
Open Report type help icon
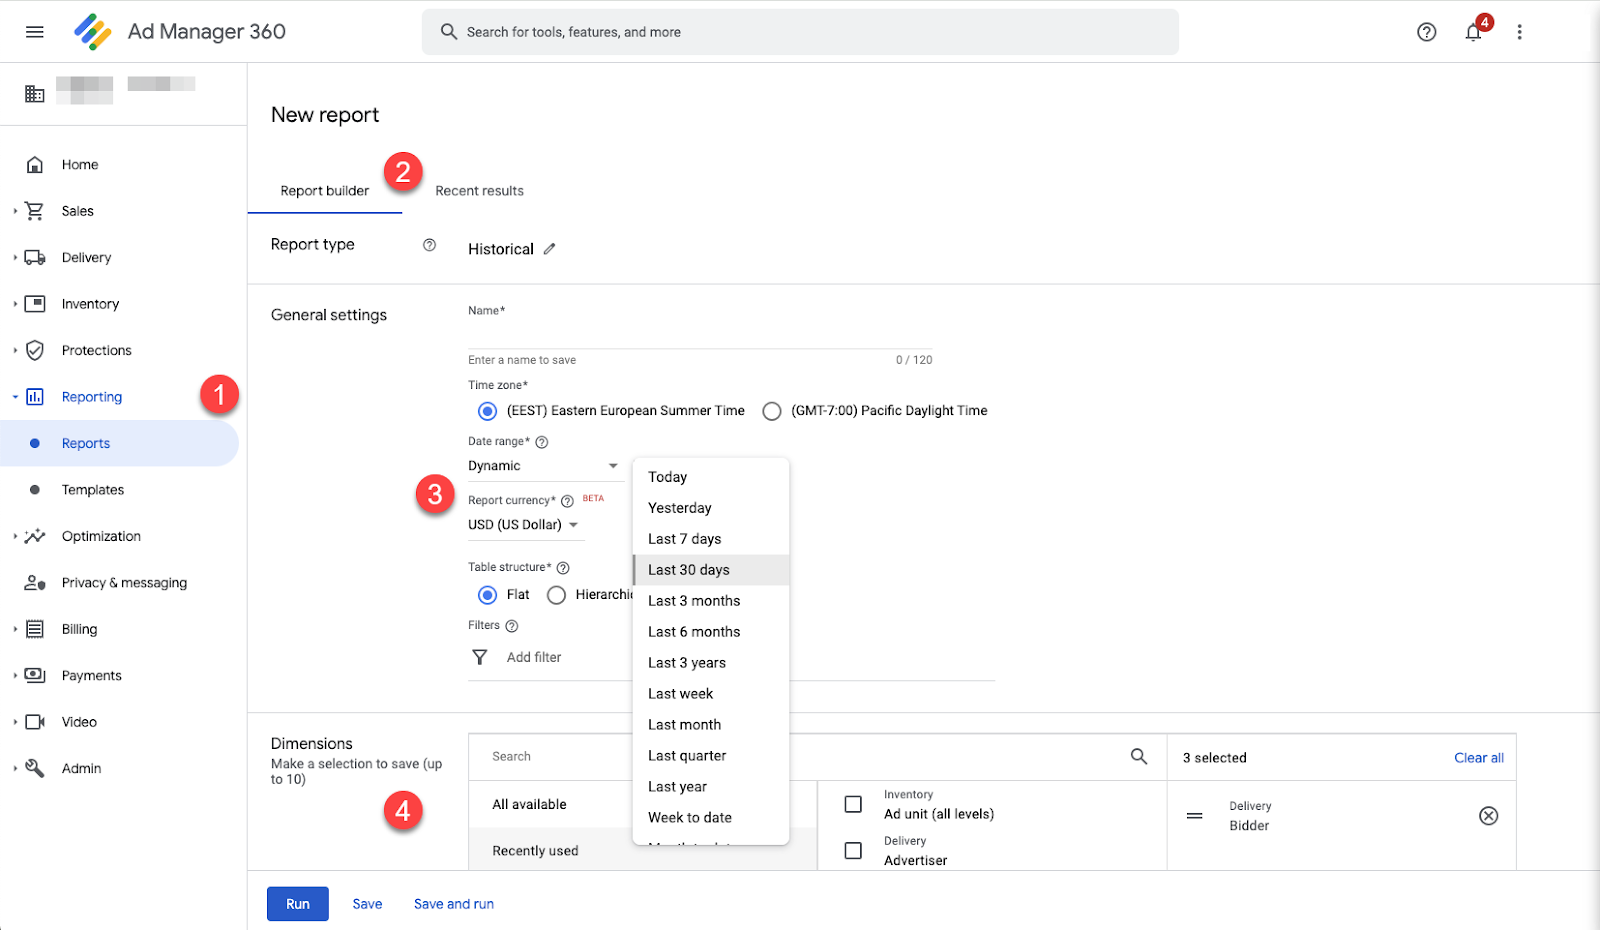click(x=429, y=245)
